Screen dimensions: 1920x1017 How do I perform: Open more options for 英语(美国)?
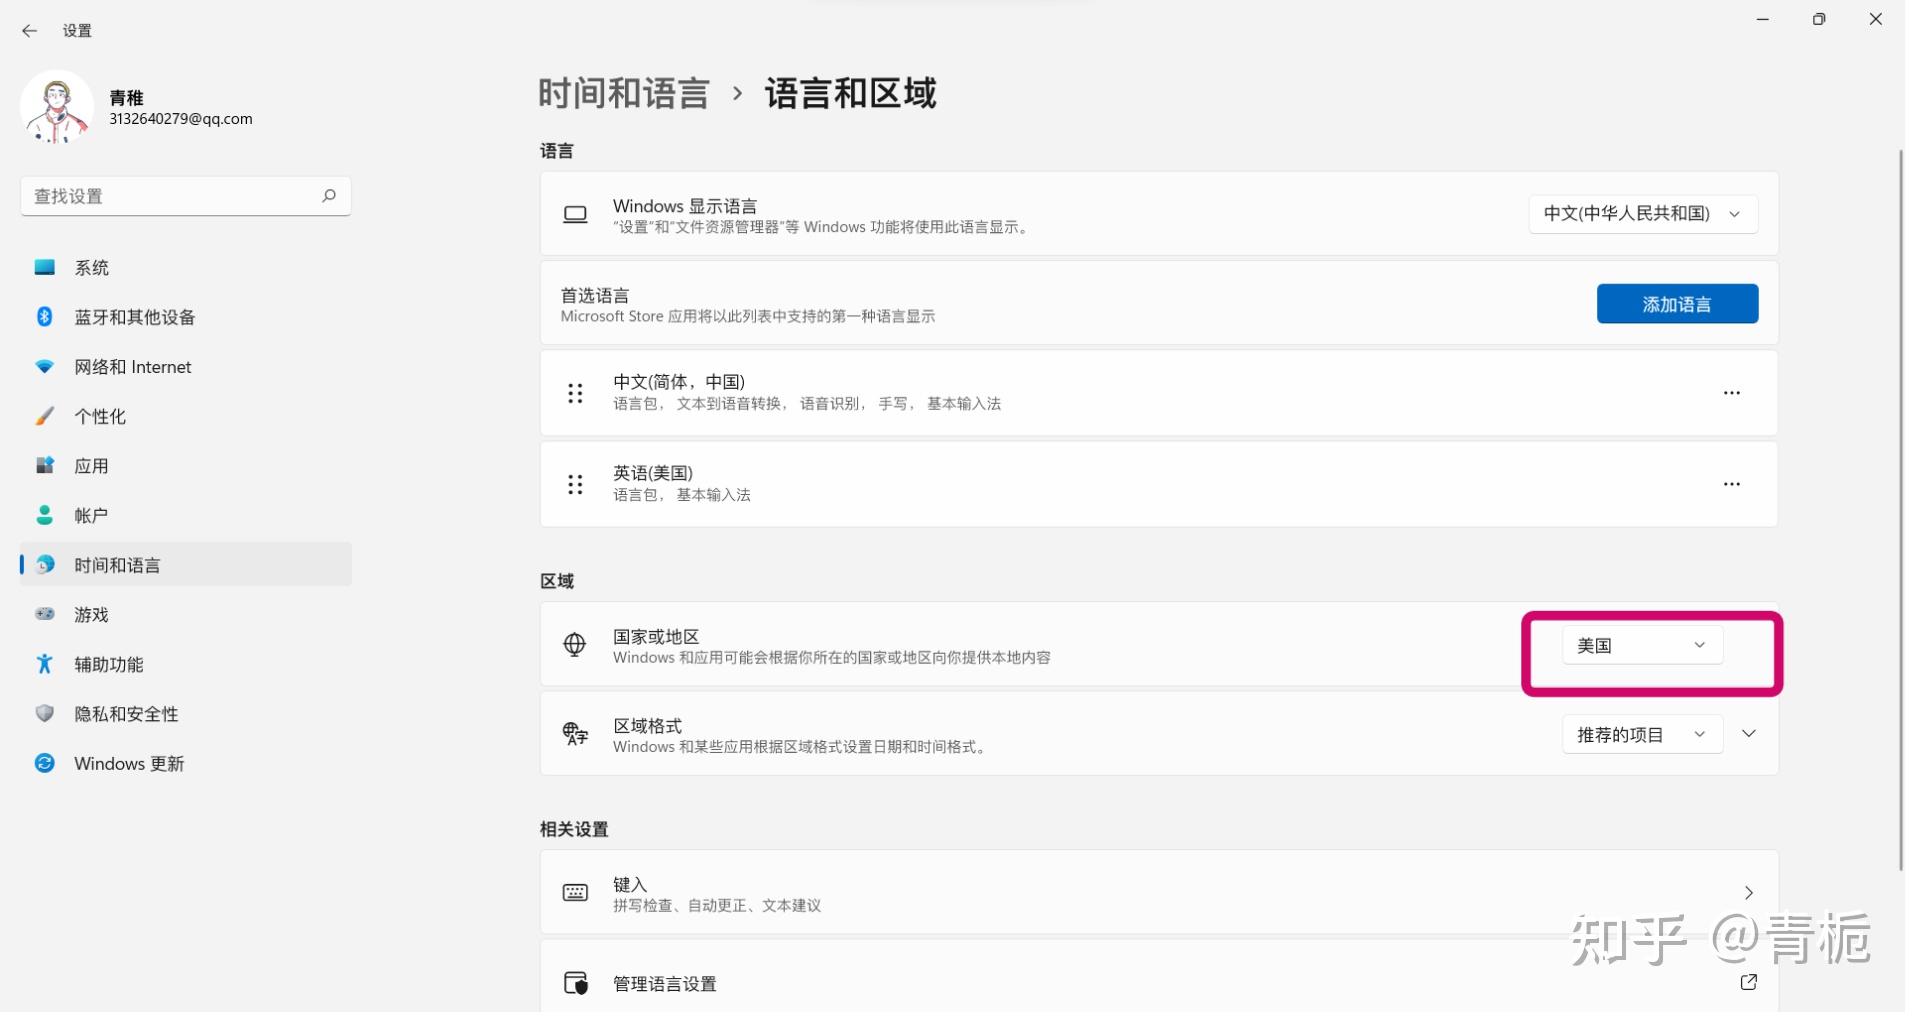coord(1745,487)
